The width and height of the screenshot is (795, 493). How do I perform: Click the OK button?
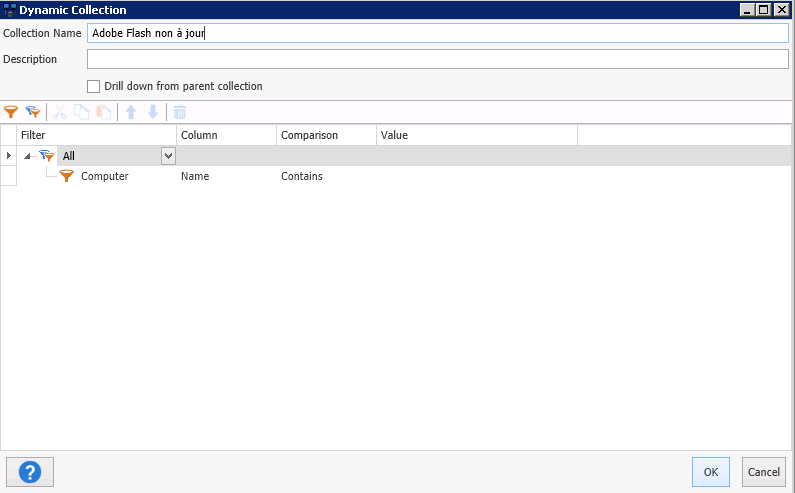coord(710,472)
